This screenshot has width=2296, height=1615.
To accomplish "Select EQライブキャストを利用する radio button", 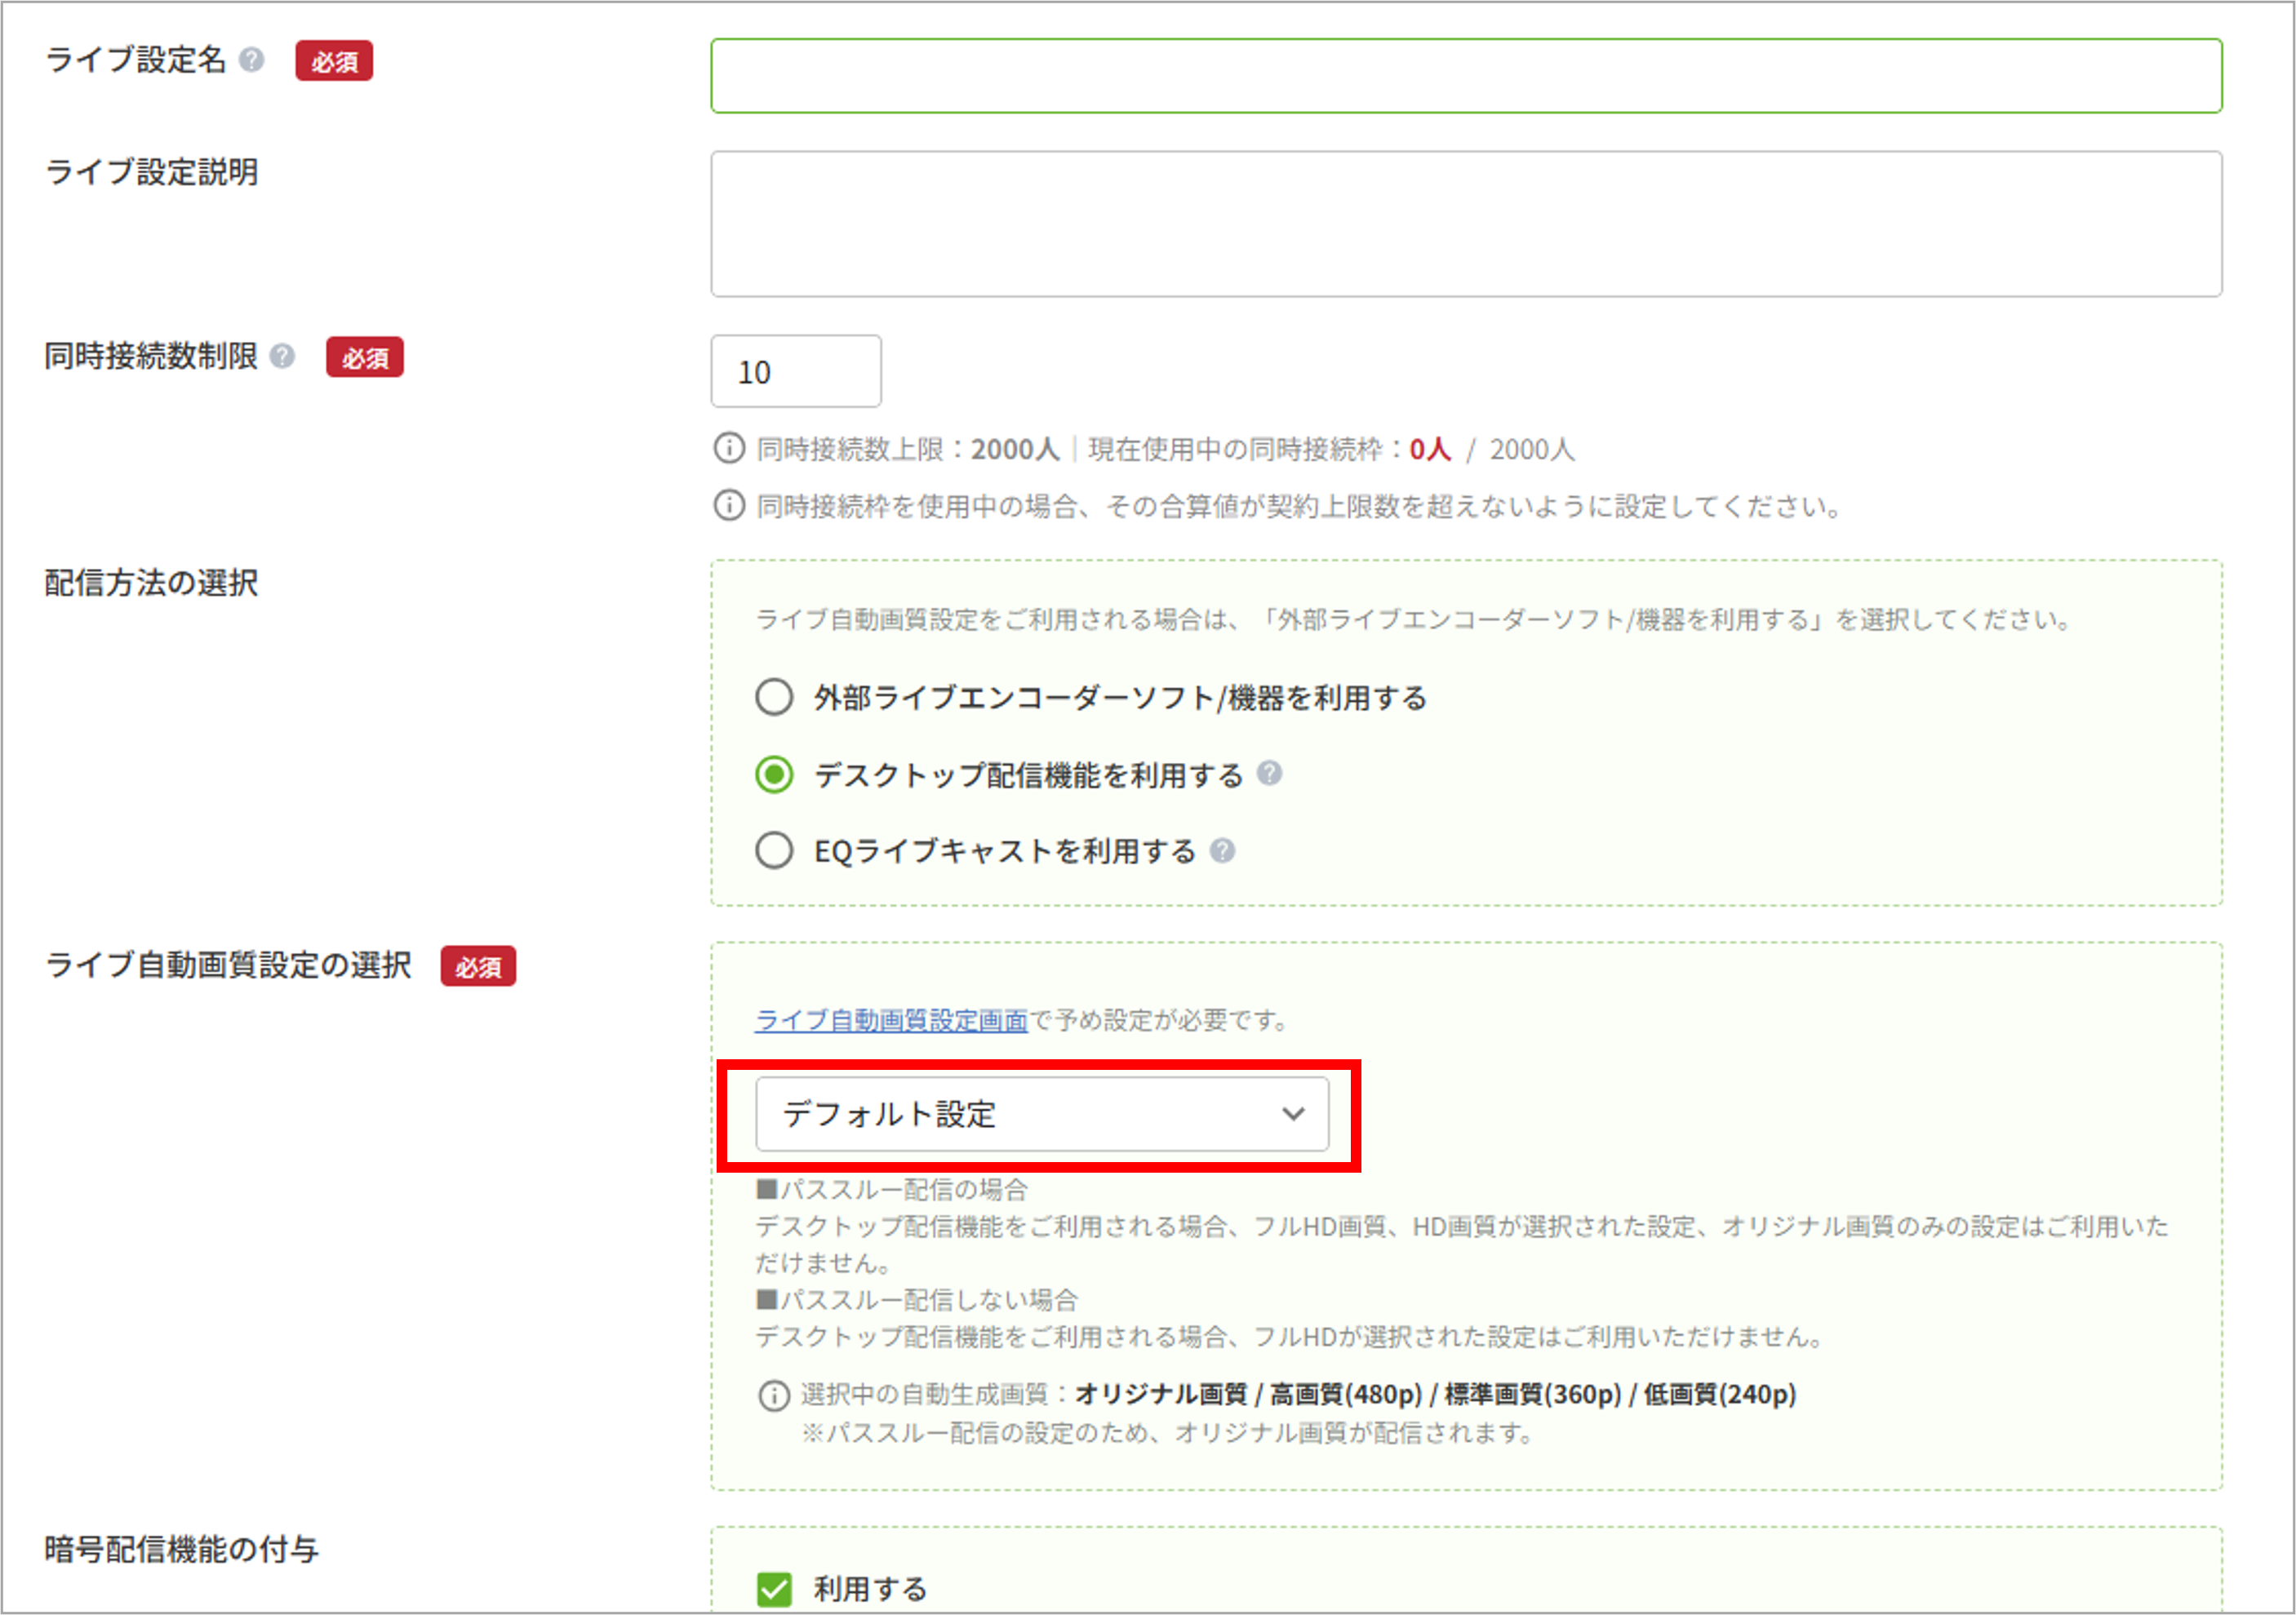I will [x=774, y=851].
